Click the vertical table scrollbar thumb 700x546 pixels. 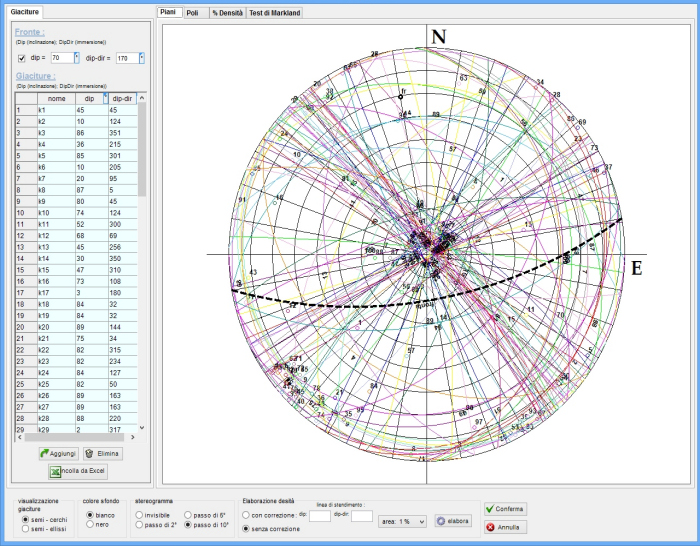(142, 149)
